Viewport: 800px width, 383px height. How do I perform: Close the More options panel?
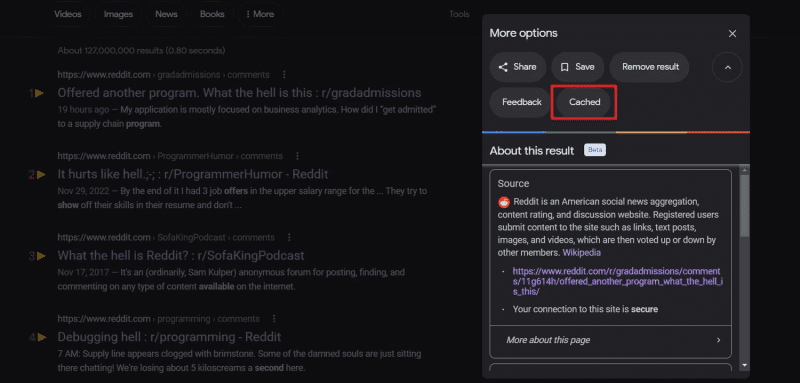click(732, 34)
